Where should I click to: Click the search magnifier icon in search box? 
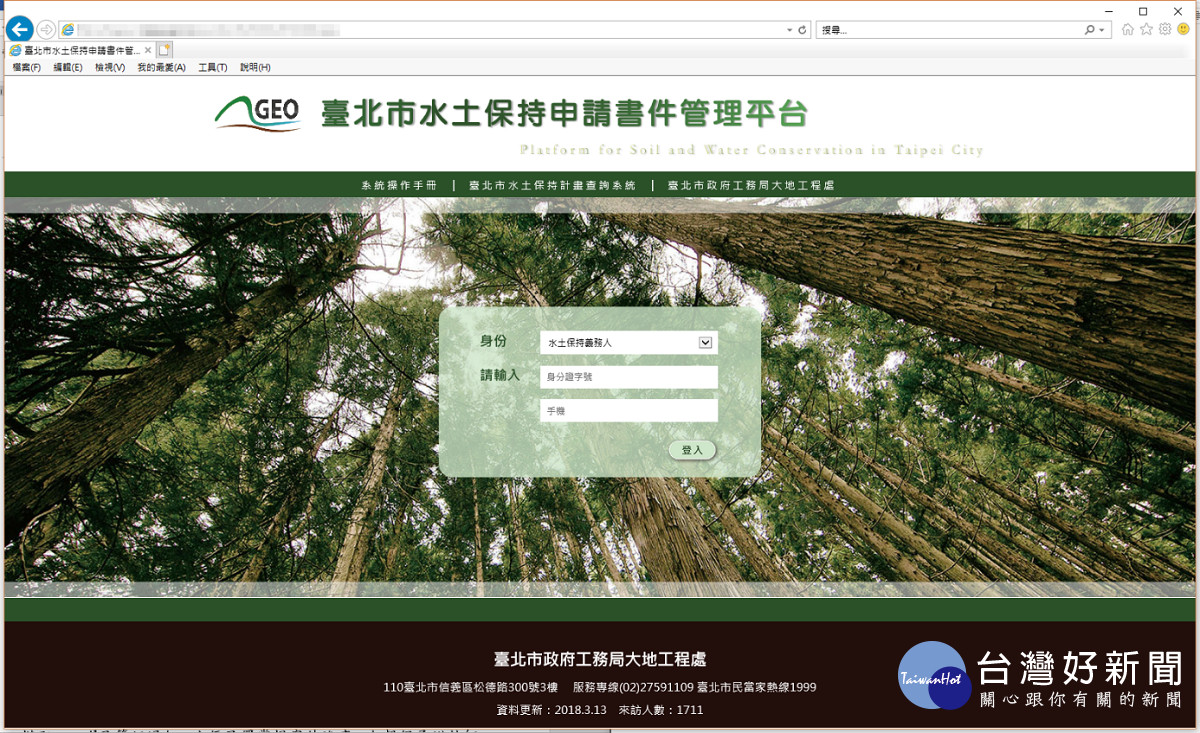pos(1089,30)
